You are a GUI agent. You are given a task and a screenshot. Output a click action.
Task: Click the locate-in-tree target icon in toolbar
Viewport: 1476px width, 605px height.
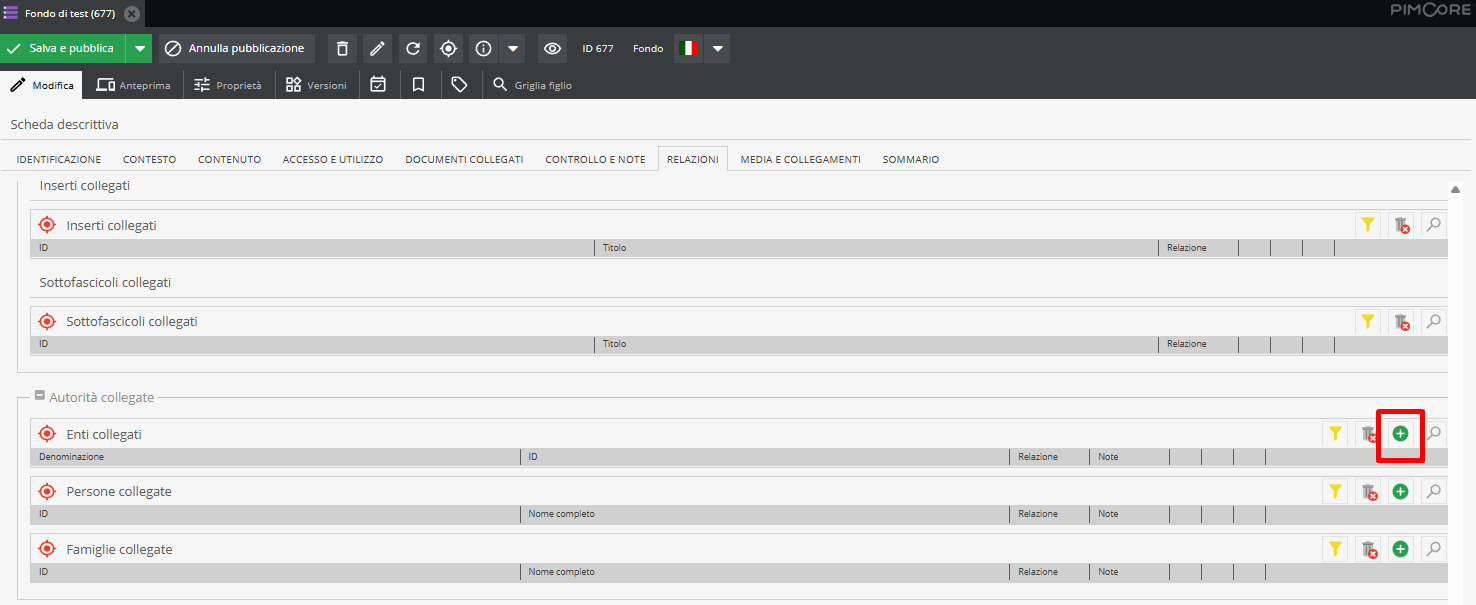pos(448,48)
